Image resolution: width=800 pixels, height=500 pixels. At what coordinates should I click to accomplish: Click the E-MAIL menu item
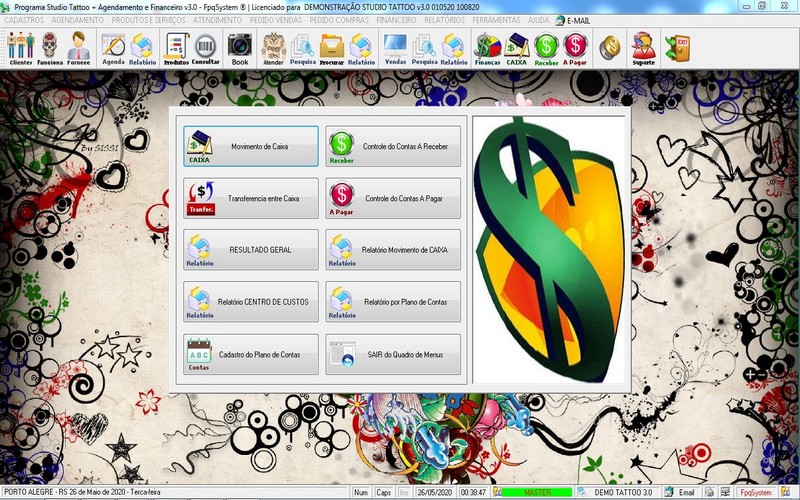click(x=573, y=20)
